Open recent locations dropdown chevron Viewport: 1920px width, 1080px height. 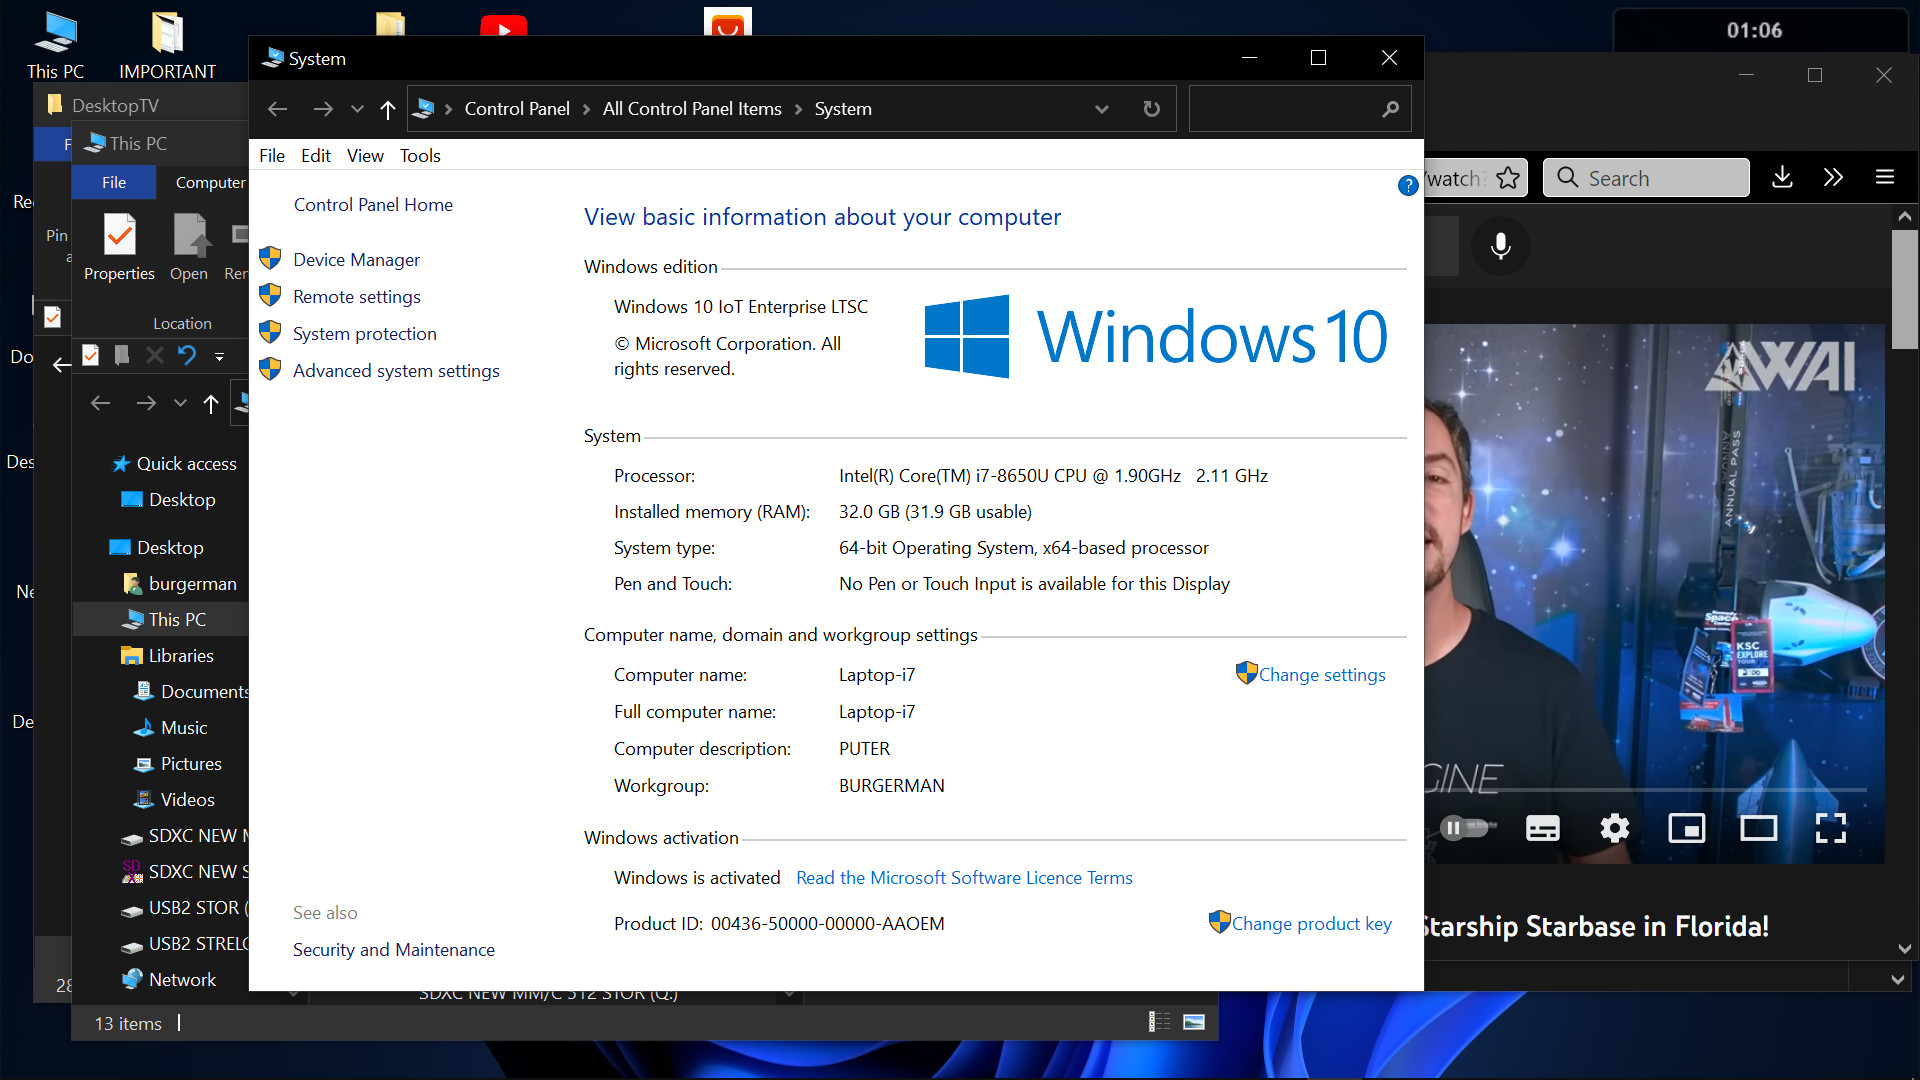[x=357, y=109]
